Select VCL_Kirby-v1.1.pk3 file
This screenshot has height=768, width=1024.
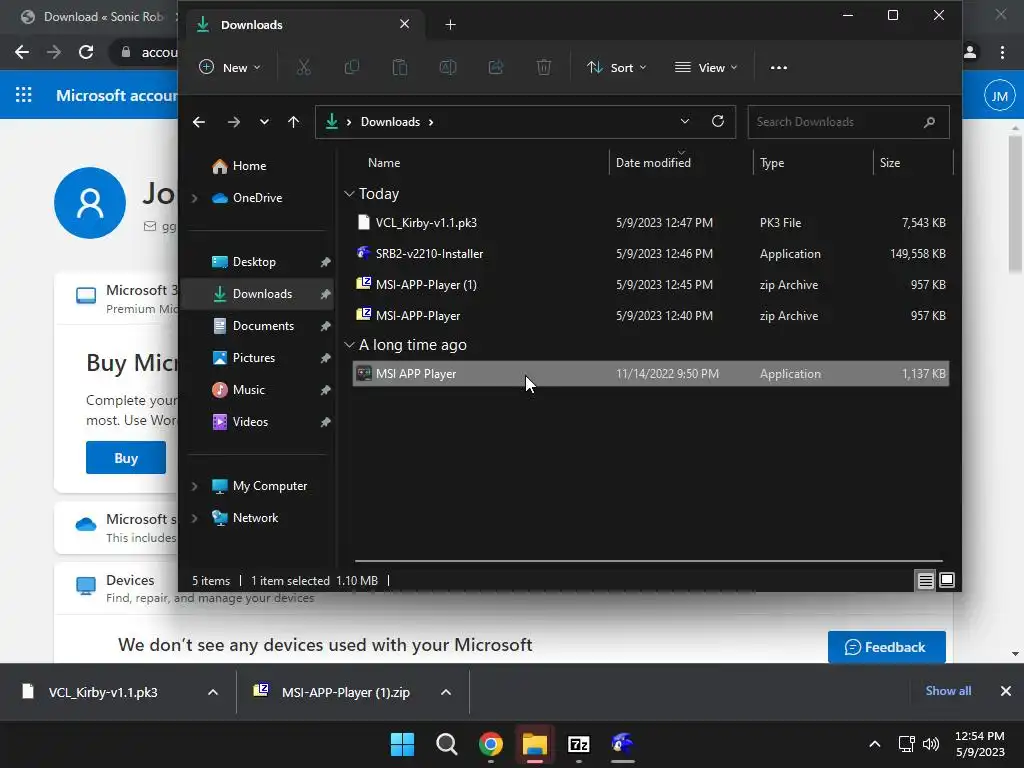point(650,223)
